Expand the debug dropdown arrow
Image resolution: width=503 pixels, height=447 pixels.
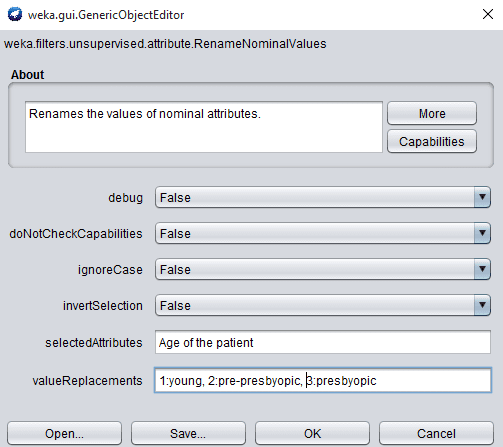tap(482, 197)
